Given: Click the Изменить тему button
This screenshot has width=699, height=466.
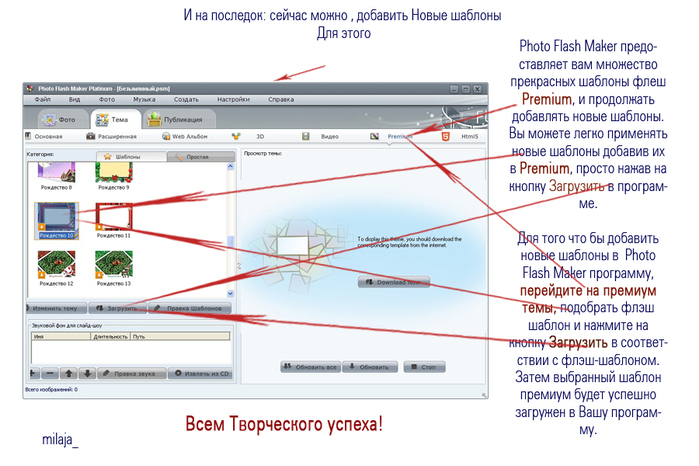Looking at the screenshot, I should (56, 308).
